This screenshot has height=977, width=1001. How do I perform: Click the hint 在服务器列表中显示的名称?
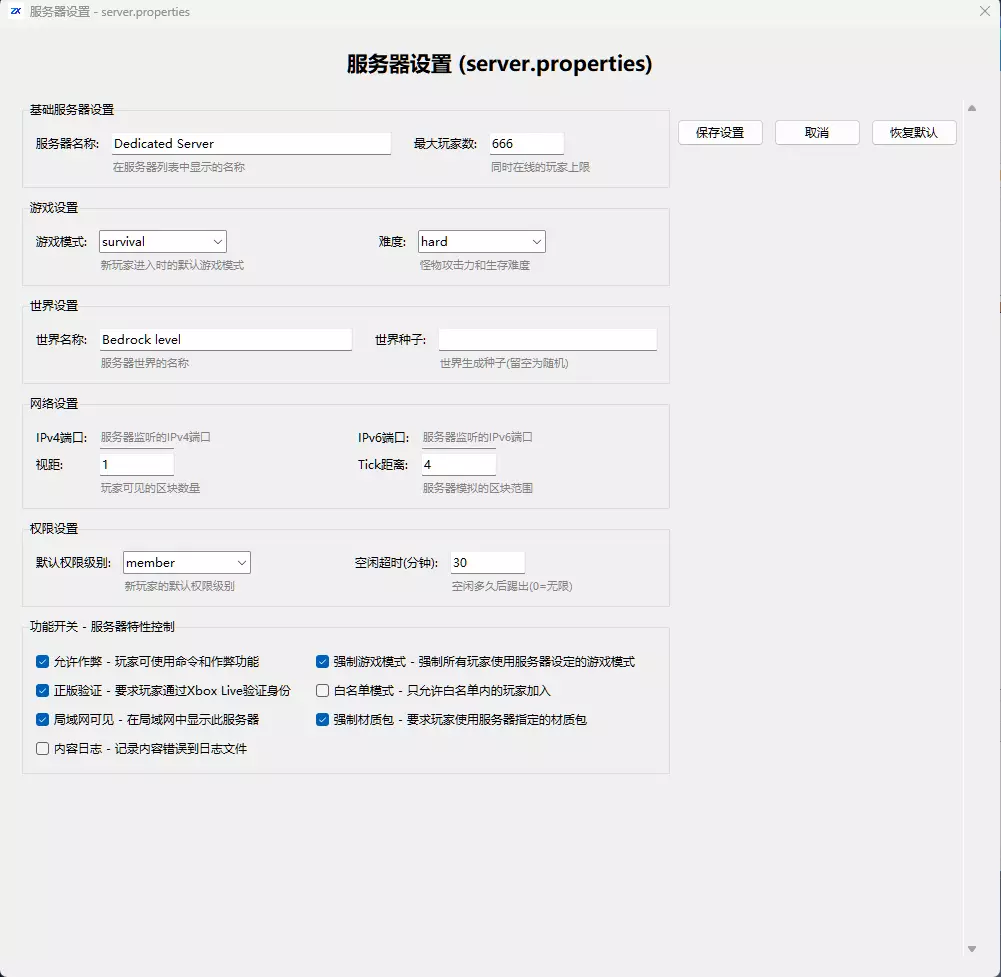click(179, 167)
